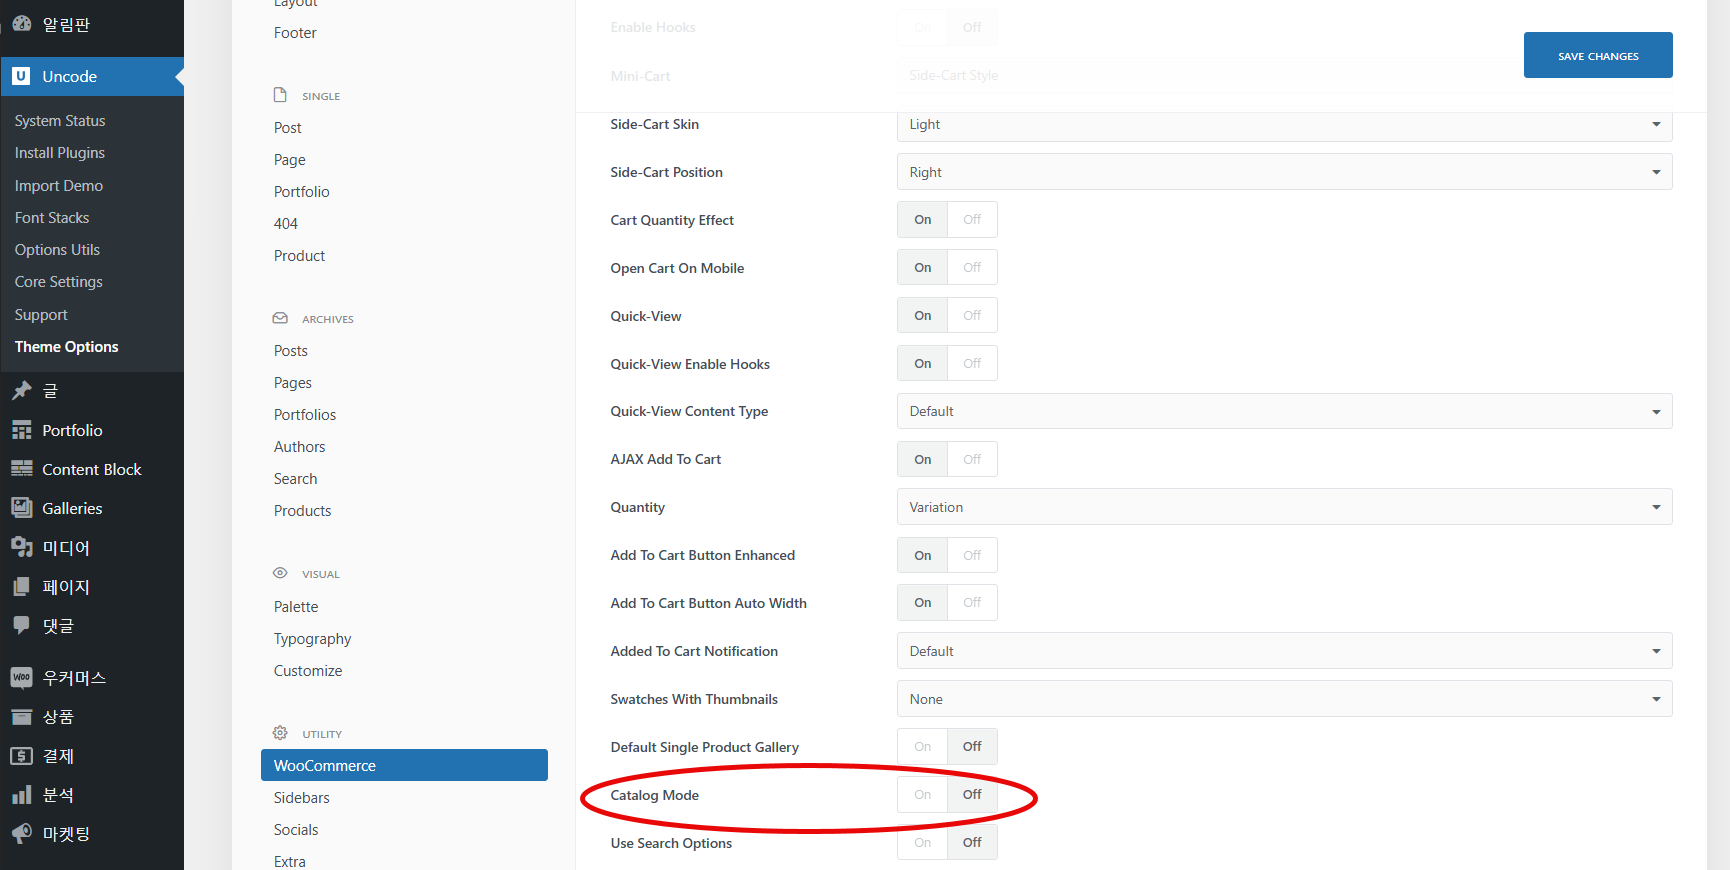
Task: Click the Galleries icon in sidebar
Action: (22, 508)
